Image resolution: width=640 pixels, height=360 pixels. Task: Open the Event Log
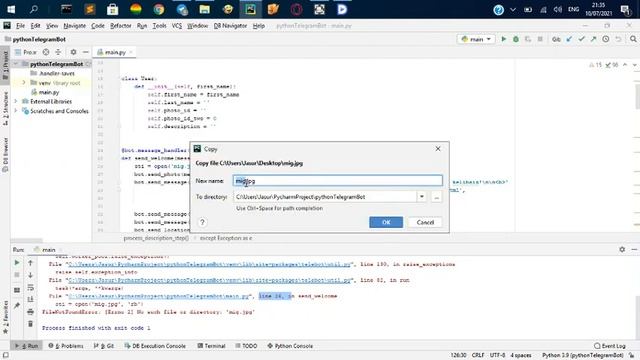pyautogui.click(x=610, y=346)
